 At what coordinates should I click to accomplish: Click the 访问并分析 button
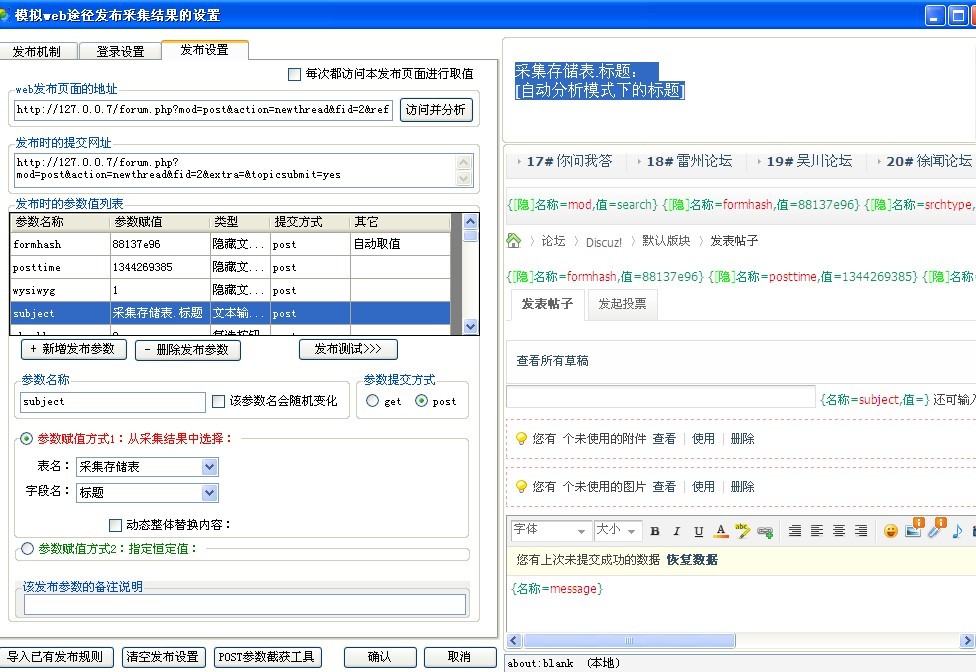436,110
